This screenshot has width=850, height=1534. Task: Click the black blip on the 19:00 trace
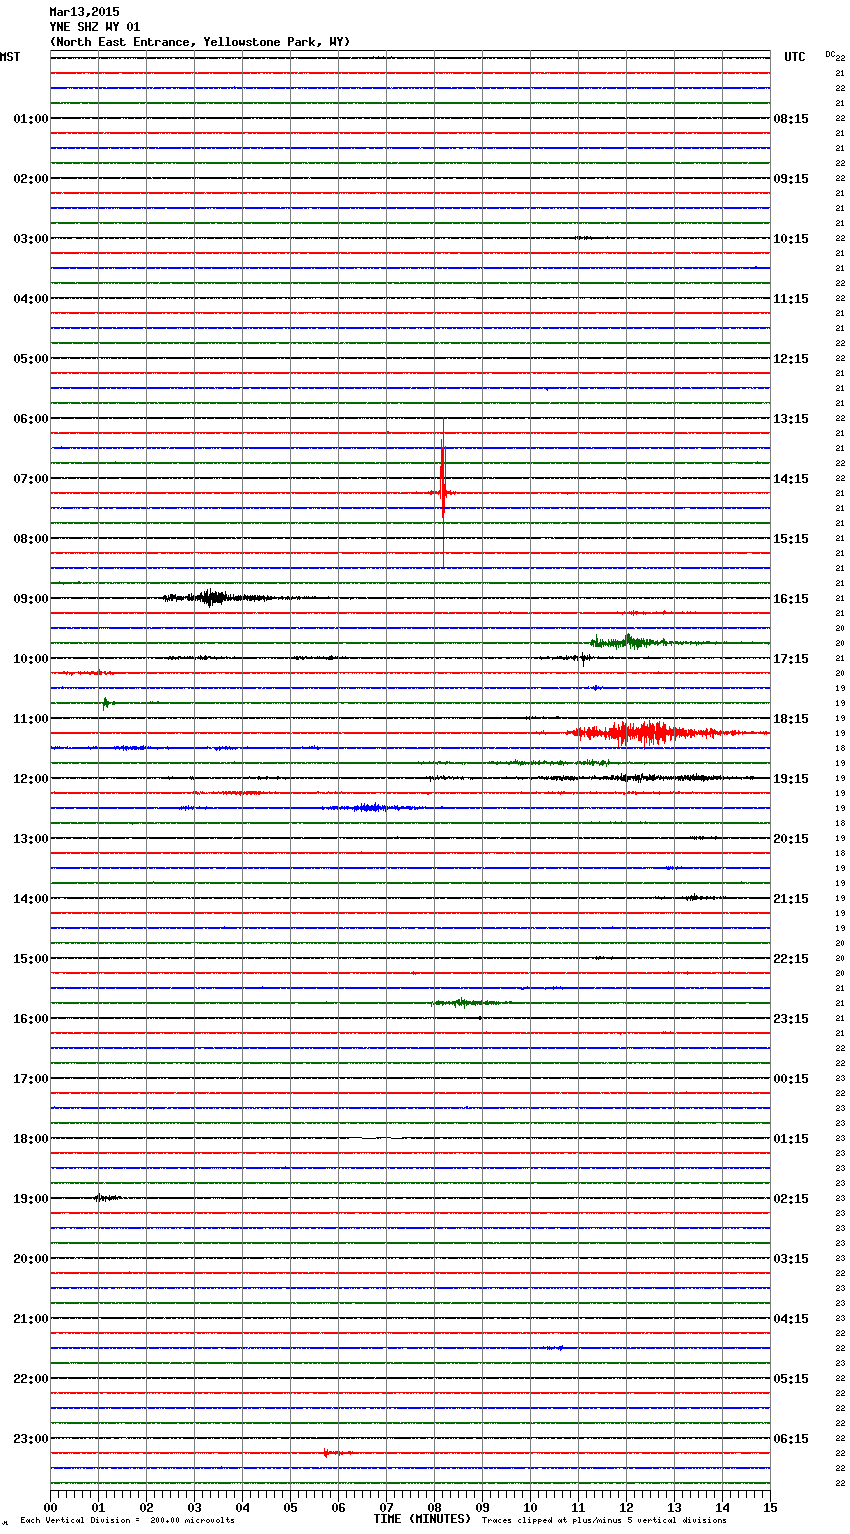click(106, 1197)
